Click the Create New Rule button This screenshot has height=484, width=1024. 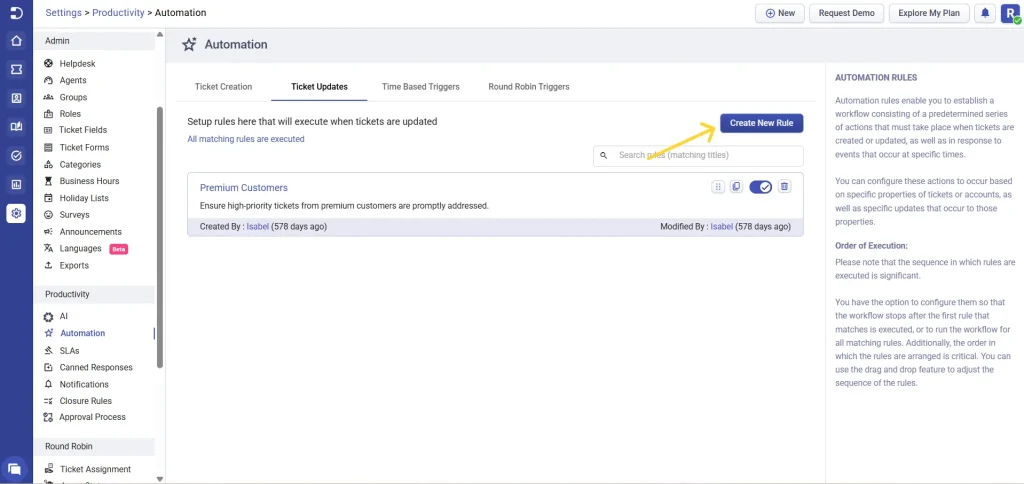tap(761, 123)
